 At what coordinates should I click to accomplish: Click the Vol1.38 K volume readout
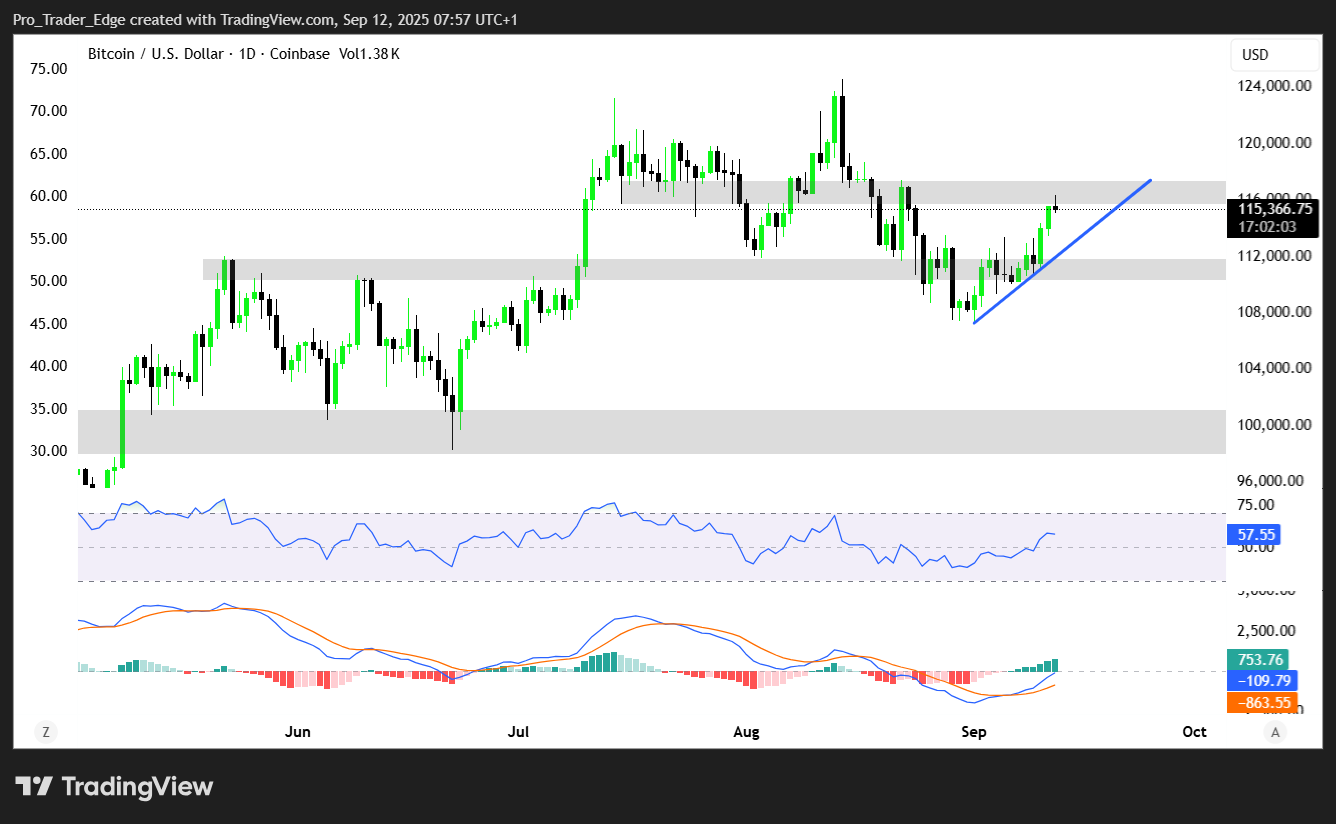click(369, 54)
